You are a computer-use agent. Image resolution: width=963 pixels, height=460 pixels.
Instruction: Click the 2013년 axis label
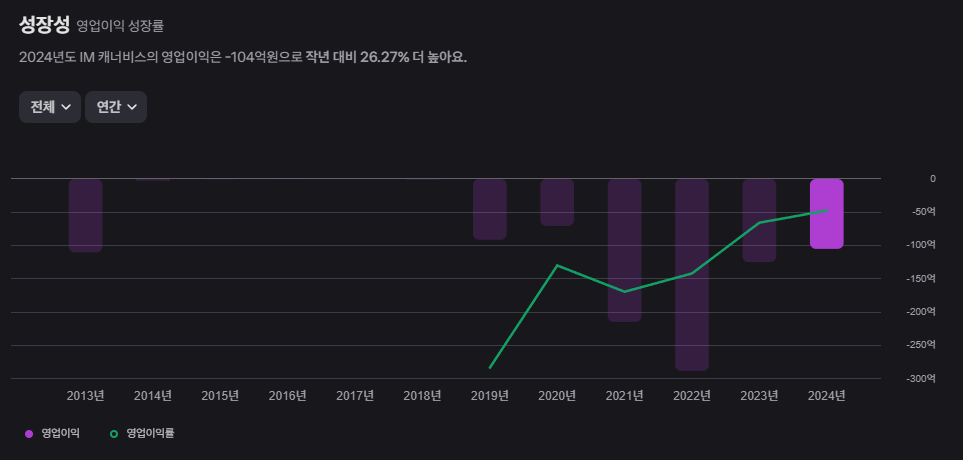[85, 396]
